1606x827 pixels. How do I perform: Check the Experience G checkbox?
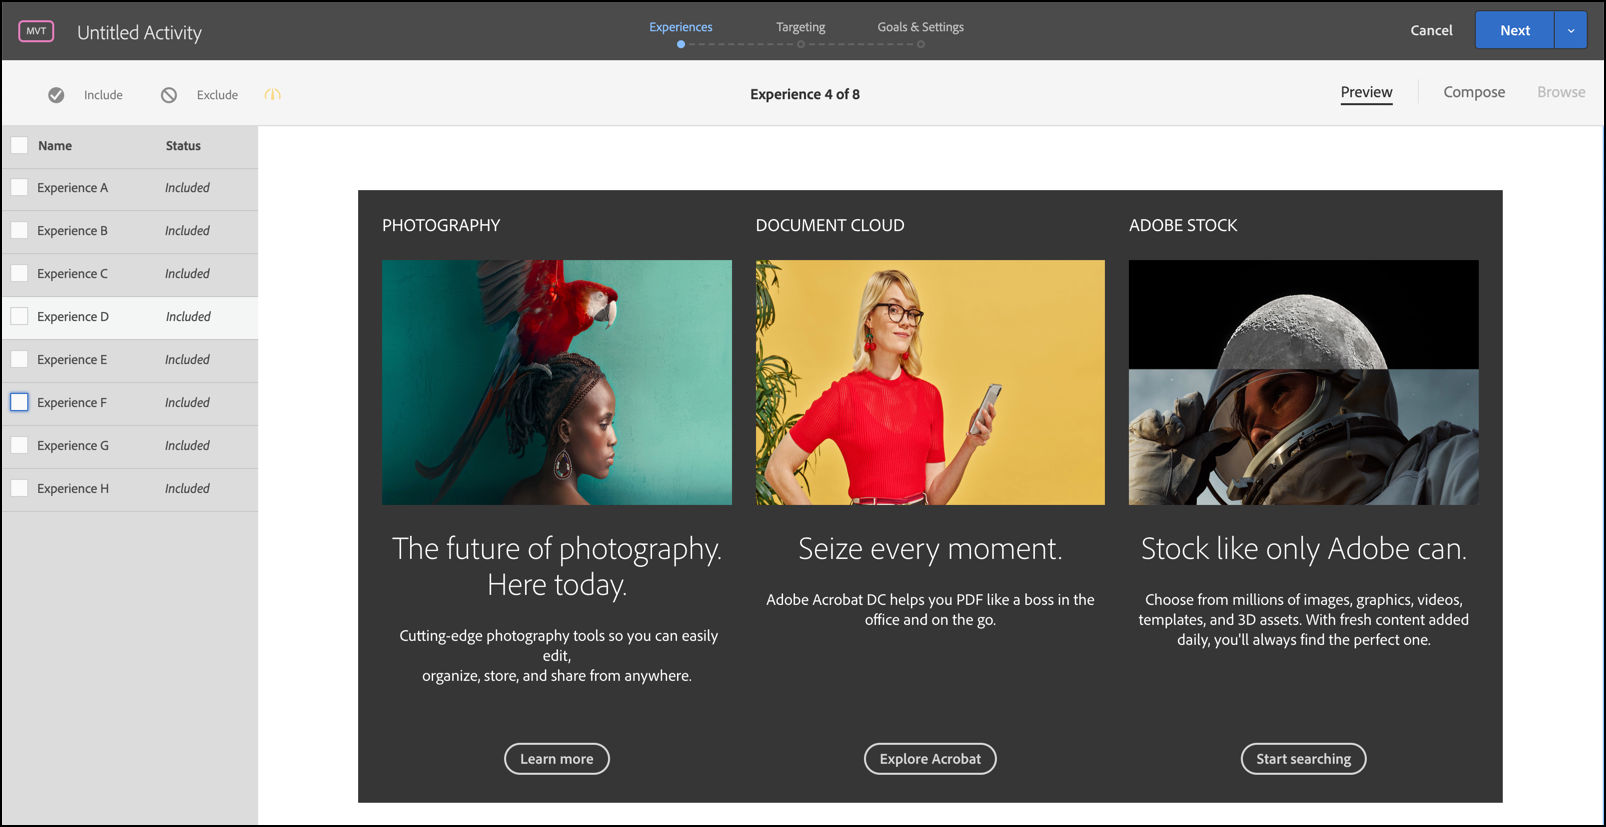coord(19,445)
